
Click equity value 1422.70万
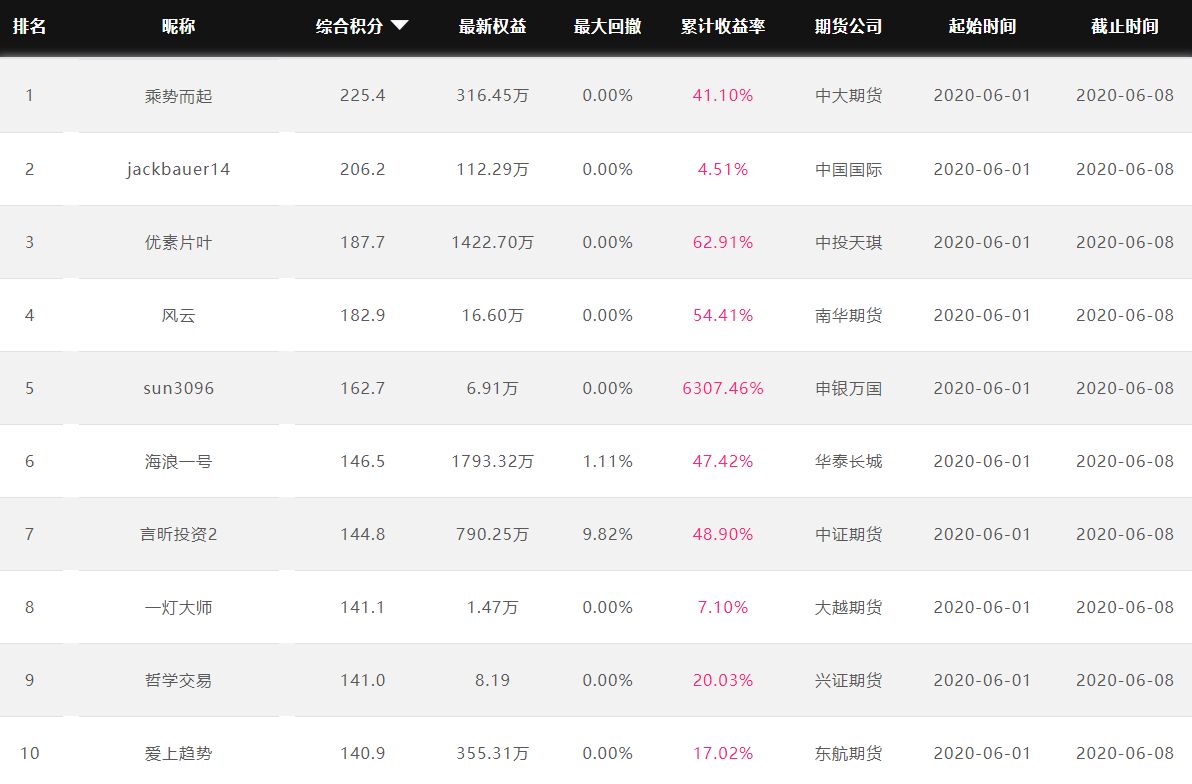pyautogui.click(x=493, y=242)
